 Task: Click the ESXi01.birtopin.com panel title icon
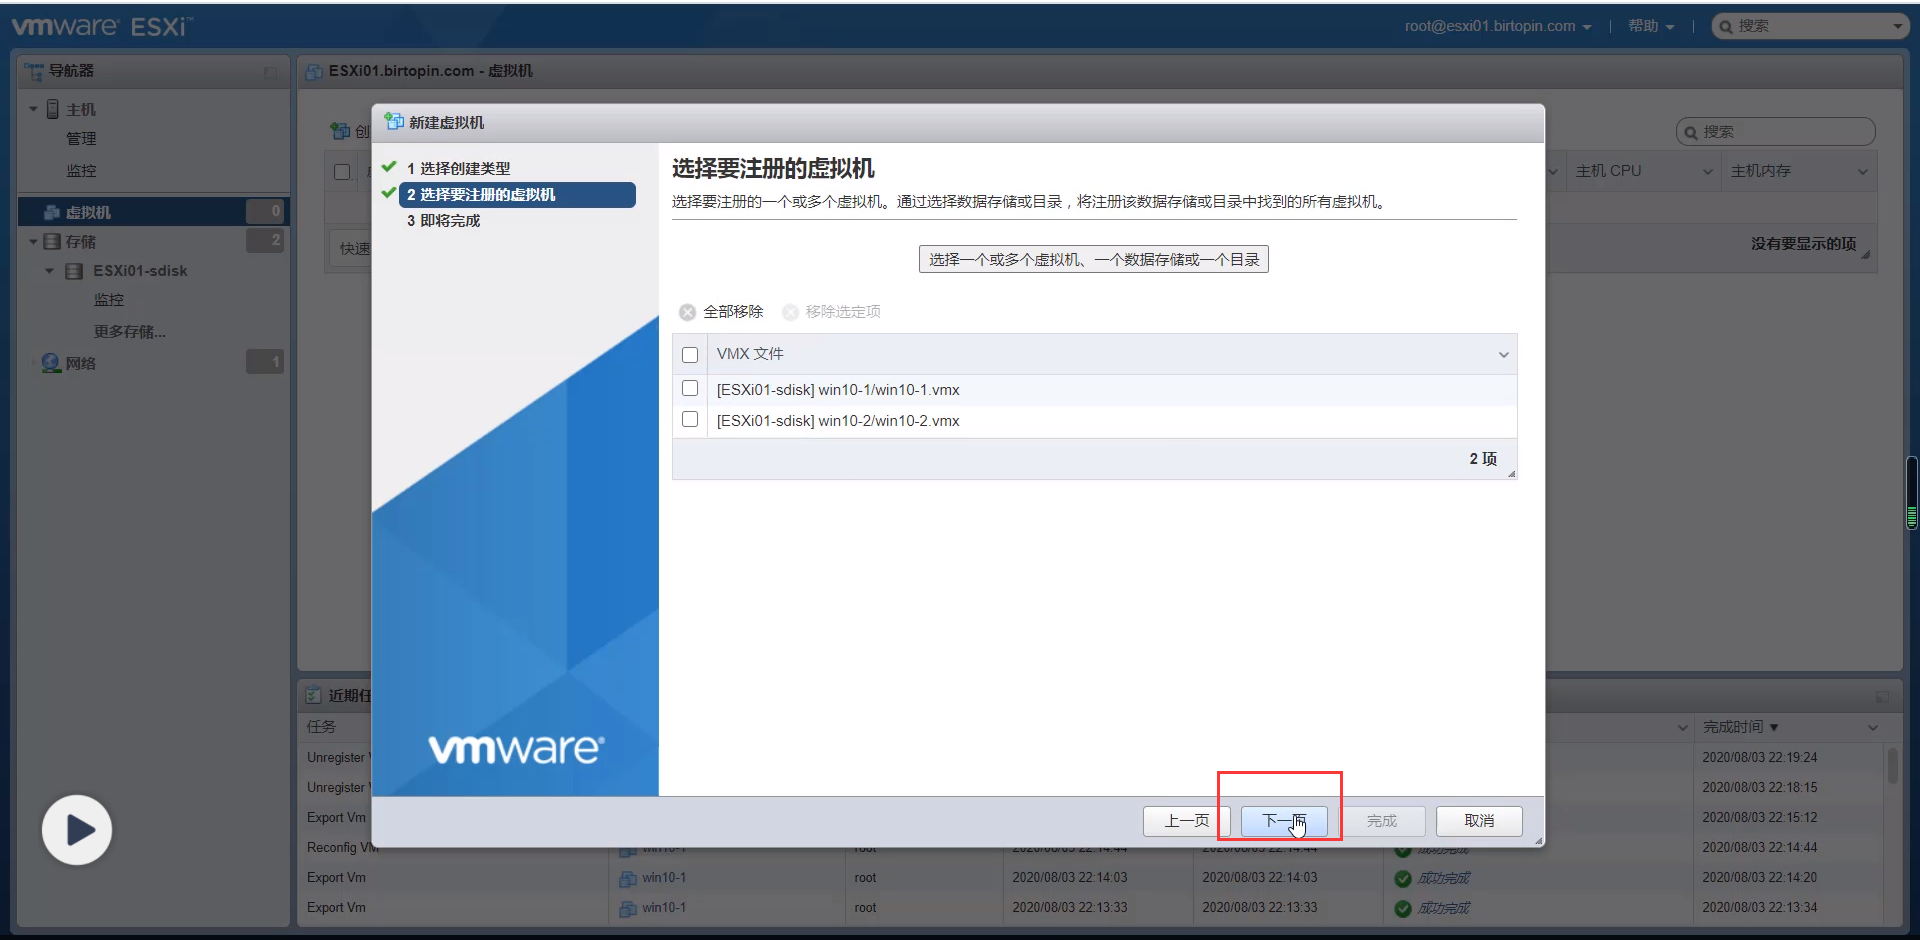pos(314,71)
